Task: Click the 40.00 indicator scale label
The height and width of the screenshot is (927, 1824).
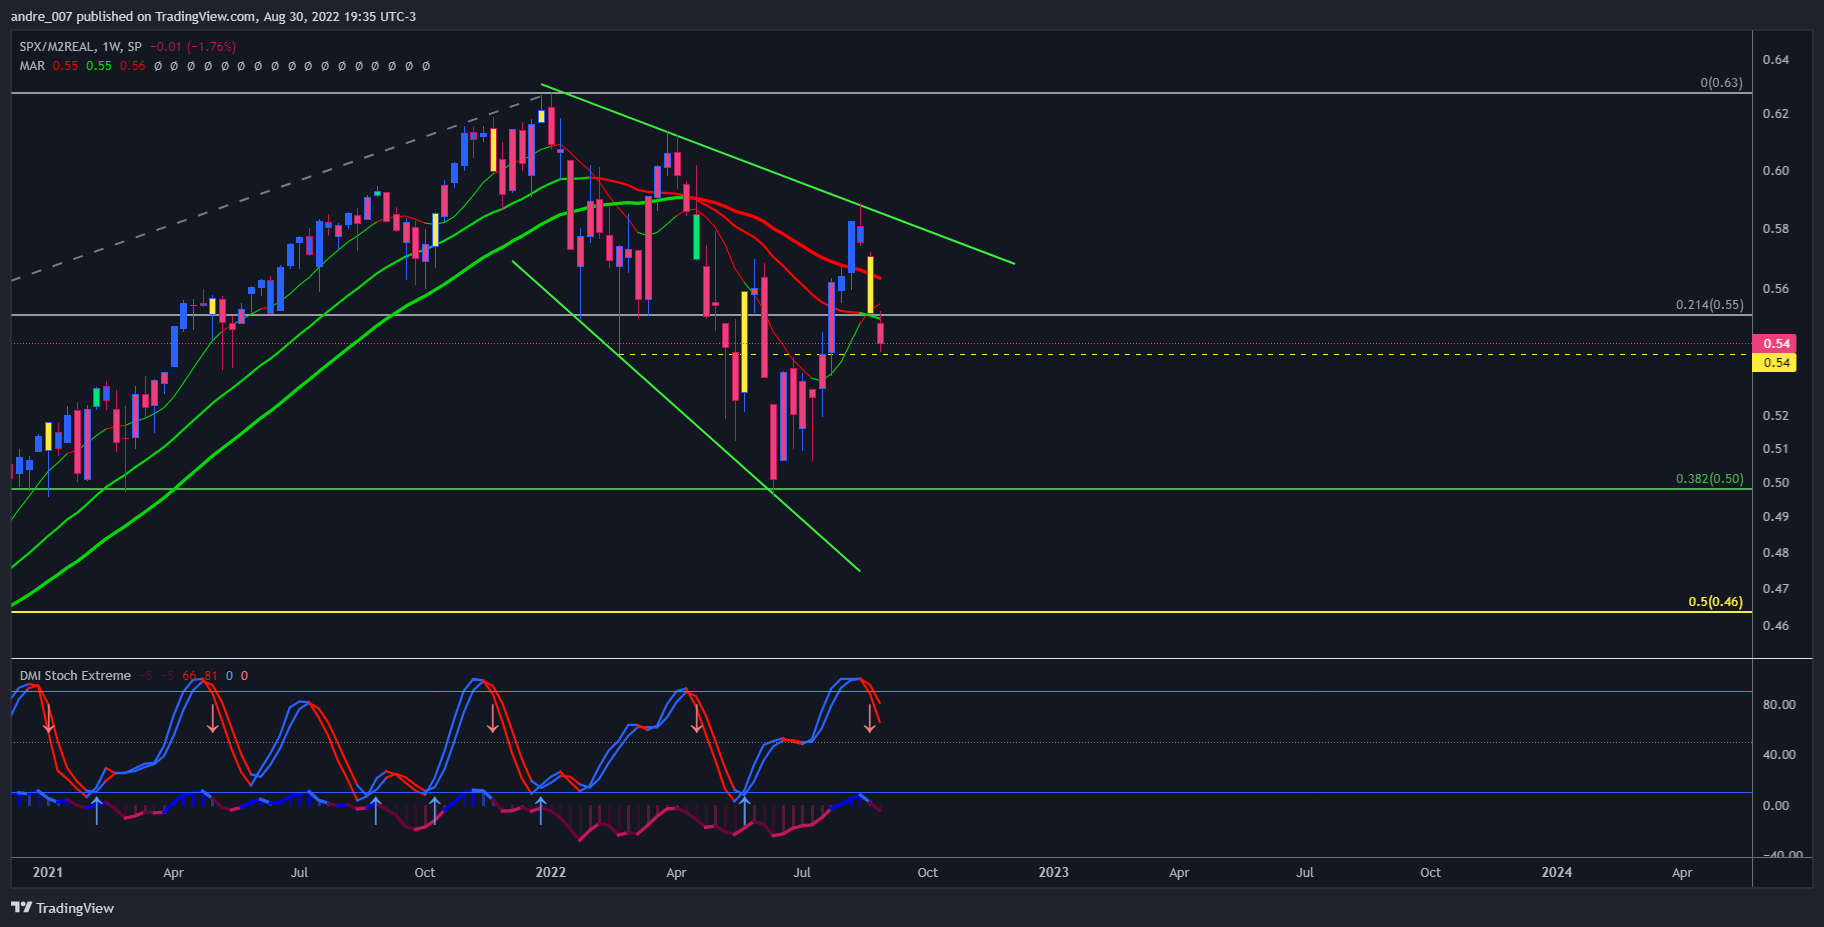Action: click(x=1779, y=755)
